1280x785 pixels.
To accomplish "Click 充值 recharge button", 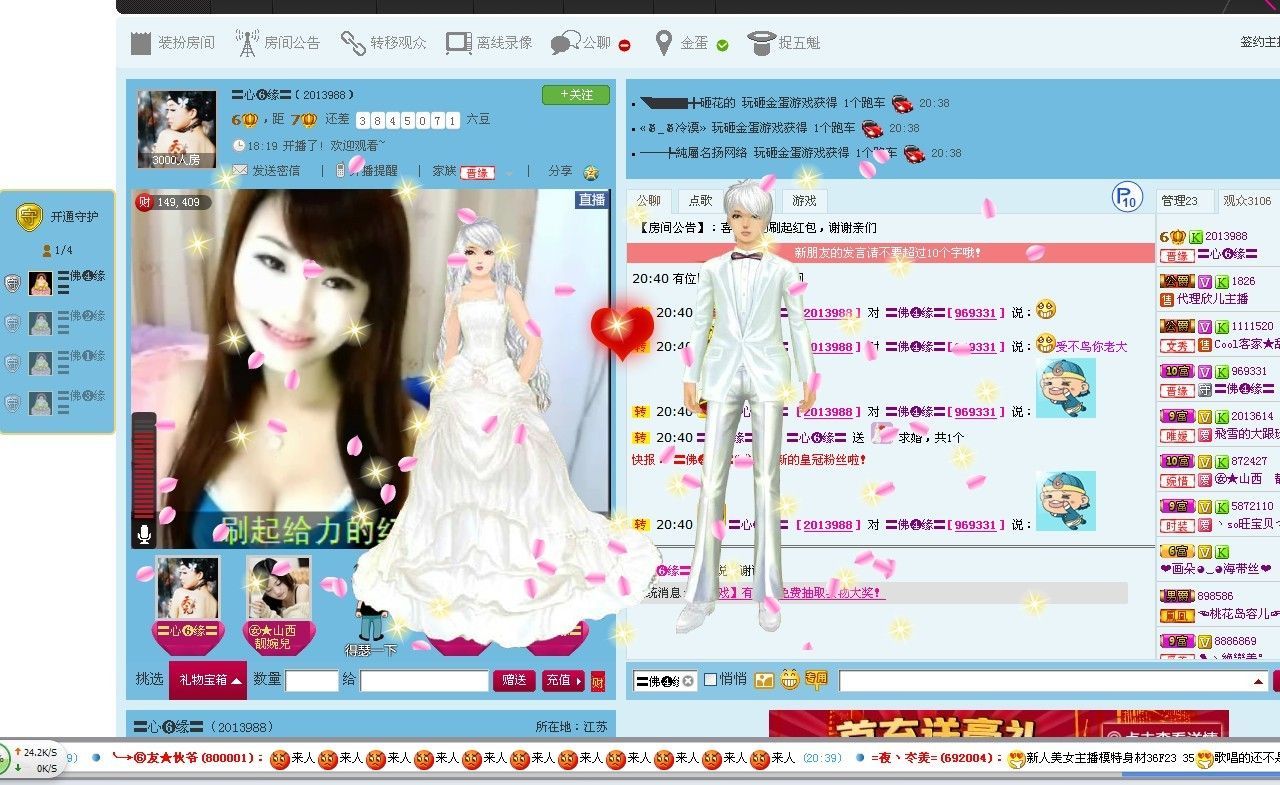I will coord(563,680).
